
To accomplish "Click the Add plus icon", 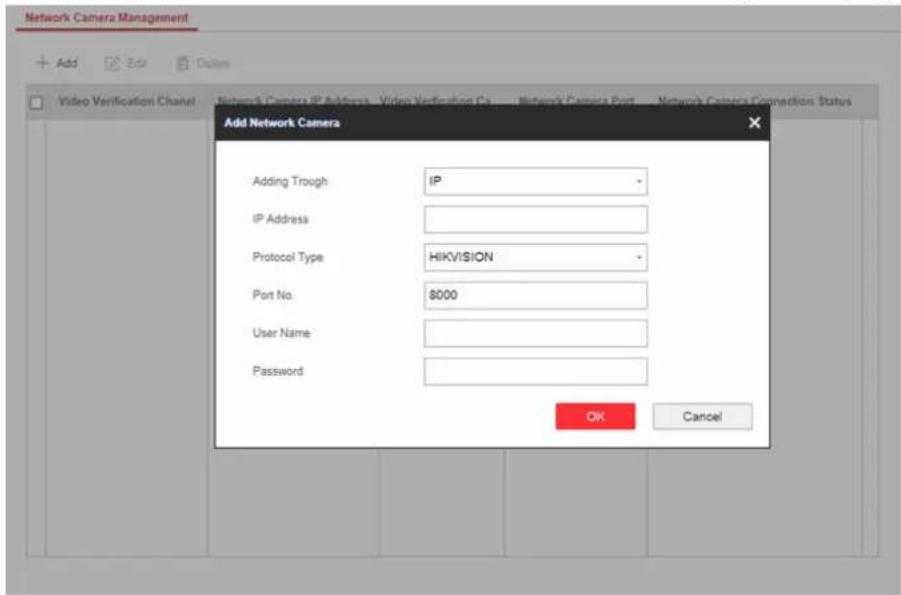I will tap(42, 63).
